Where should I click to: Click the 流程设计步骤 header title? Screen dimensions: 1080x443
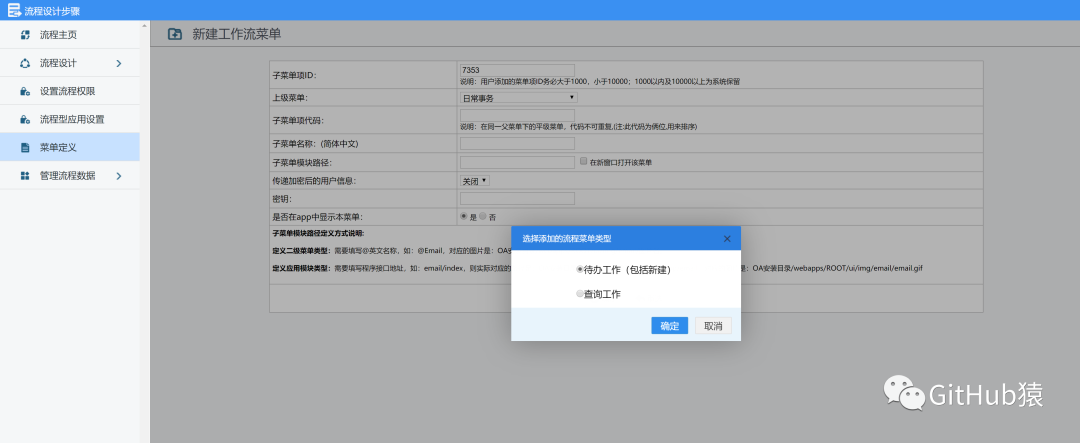[x=52, y=10]
